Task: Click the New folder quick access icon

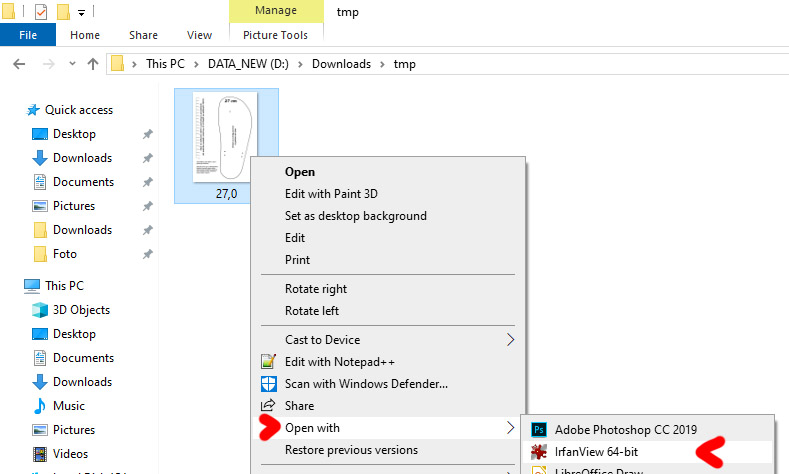Action: [63, 11]
